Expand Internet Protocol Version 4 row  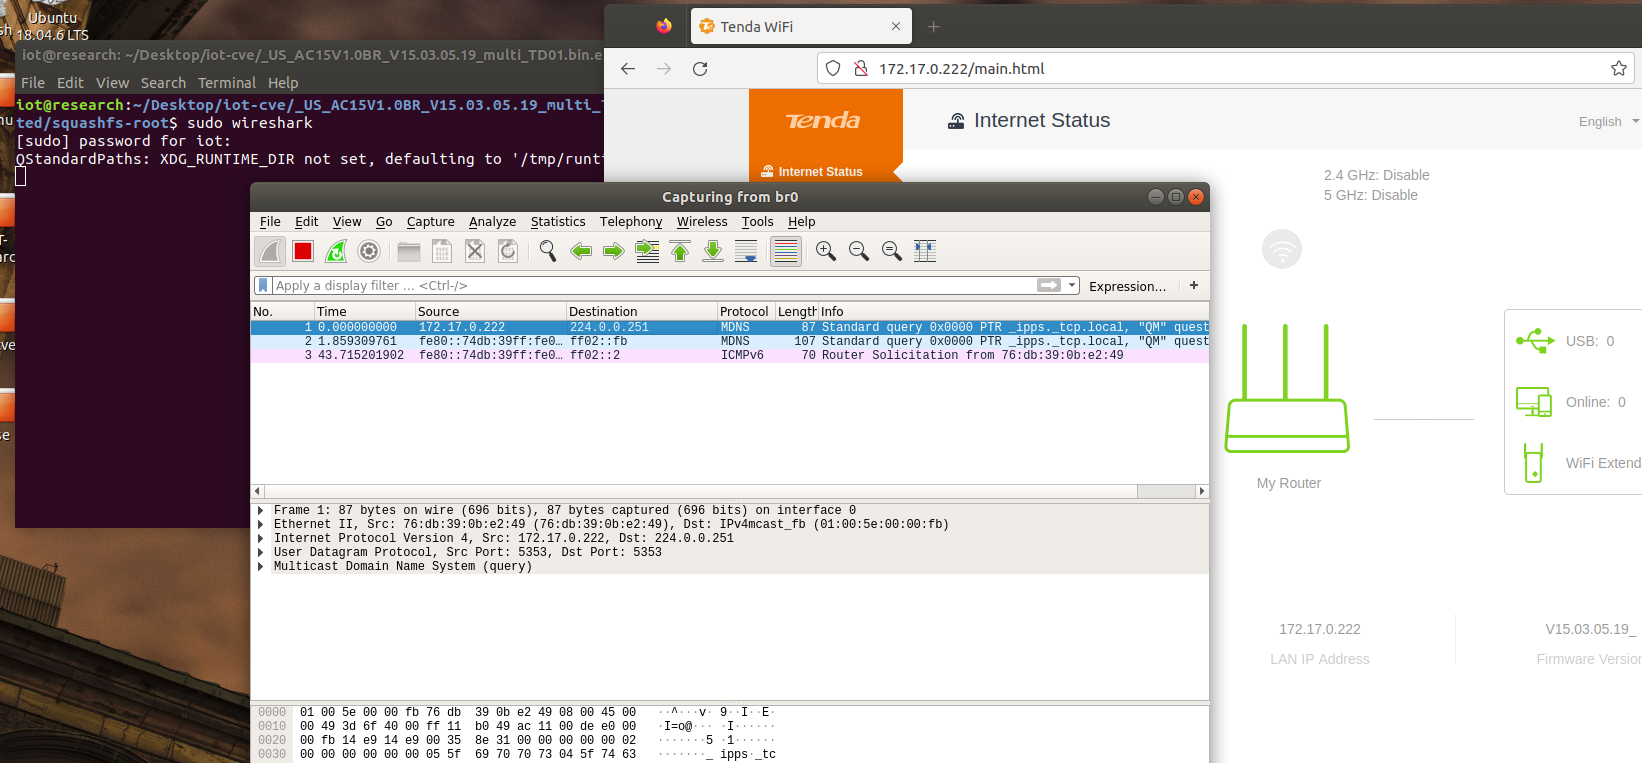[261, 538]
